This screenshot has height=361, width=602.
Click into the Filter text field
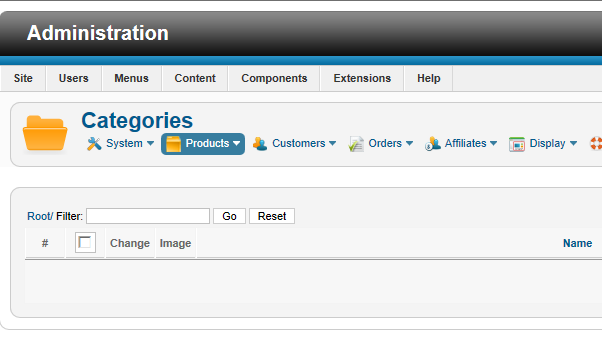pyautogui.click(x=148, y=216)
